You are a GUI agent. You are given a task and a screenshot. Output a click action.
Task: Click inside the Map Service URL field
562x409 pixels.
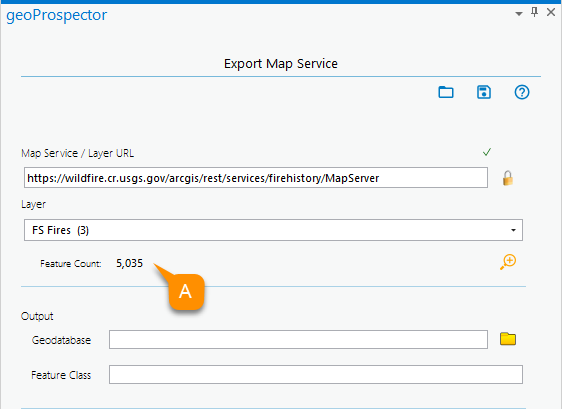[256, 177]
